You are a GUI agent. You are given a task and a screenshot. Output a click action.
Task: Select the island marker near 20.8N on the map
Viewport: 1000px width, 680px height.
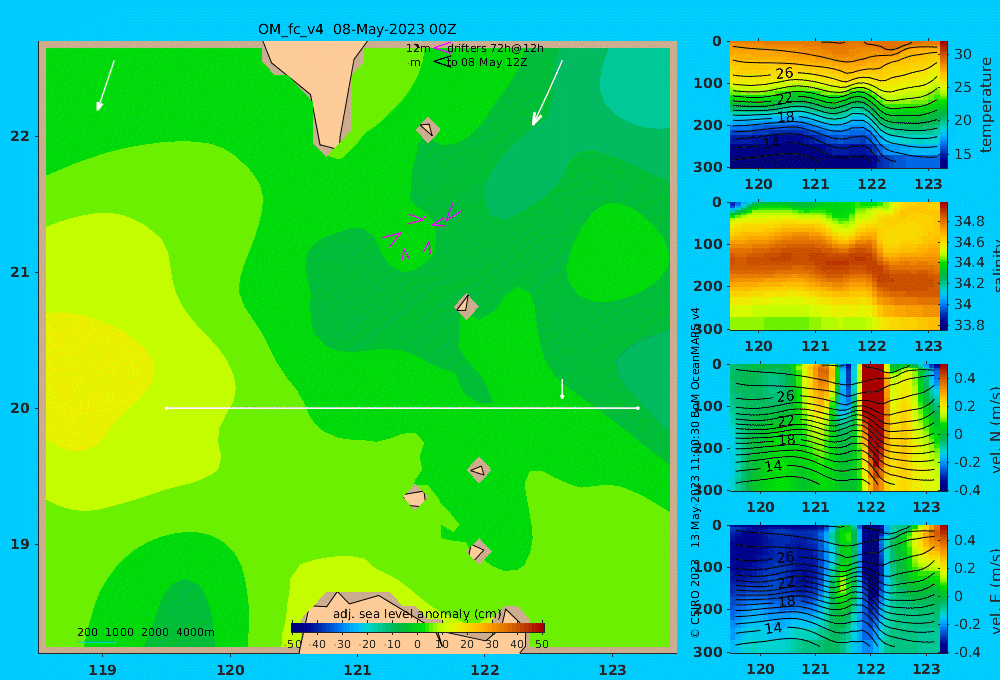[x=466, y=306]
